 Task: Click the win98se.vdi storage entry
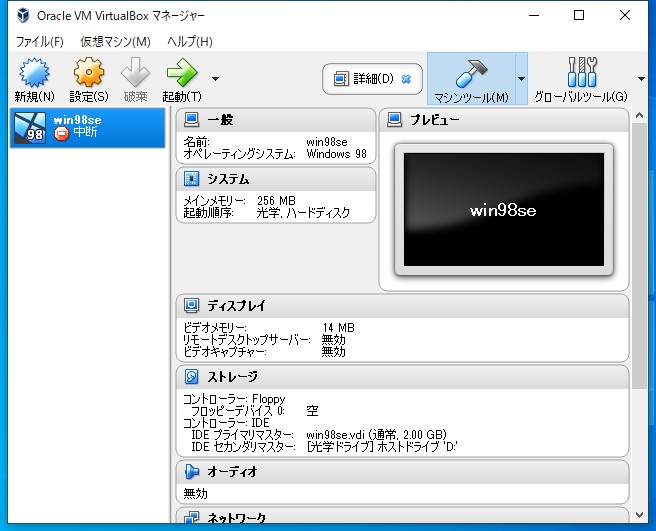coord(377,434)
